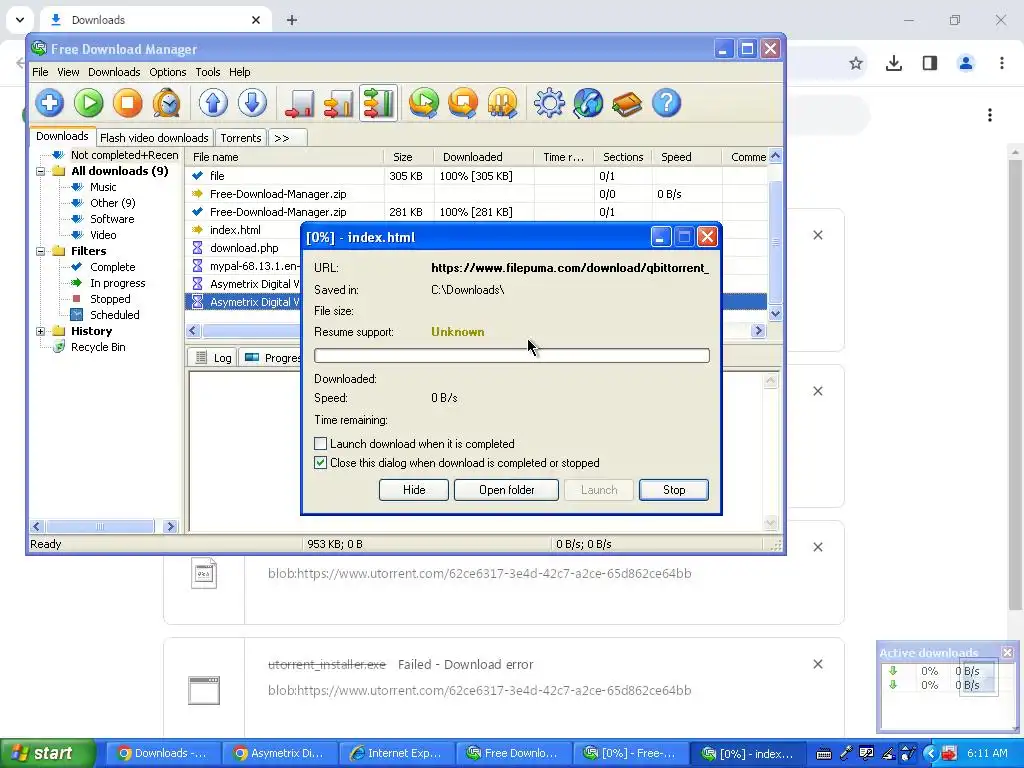
Task: Close the Active downloads floating window
Action: click(x=1008, y=652)
